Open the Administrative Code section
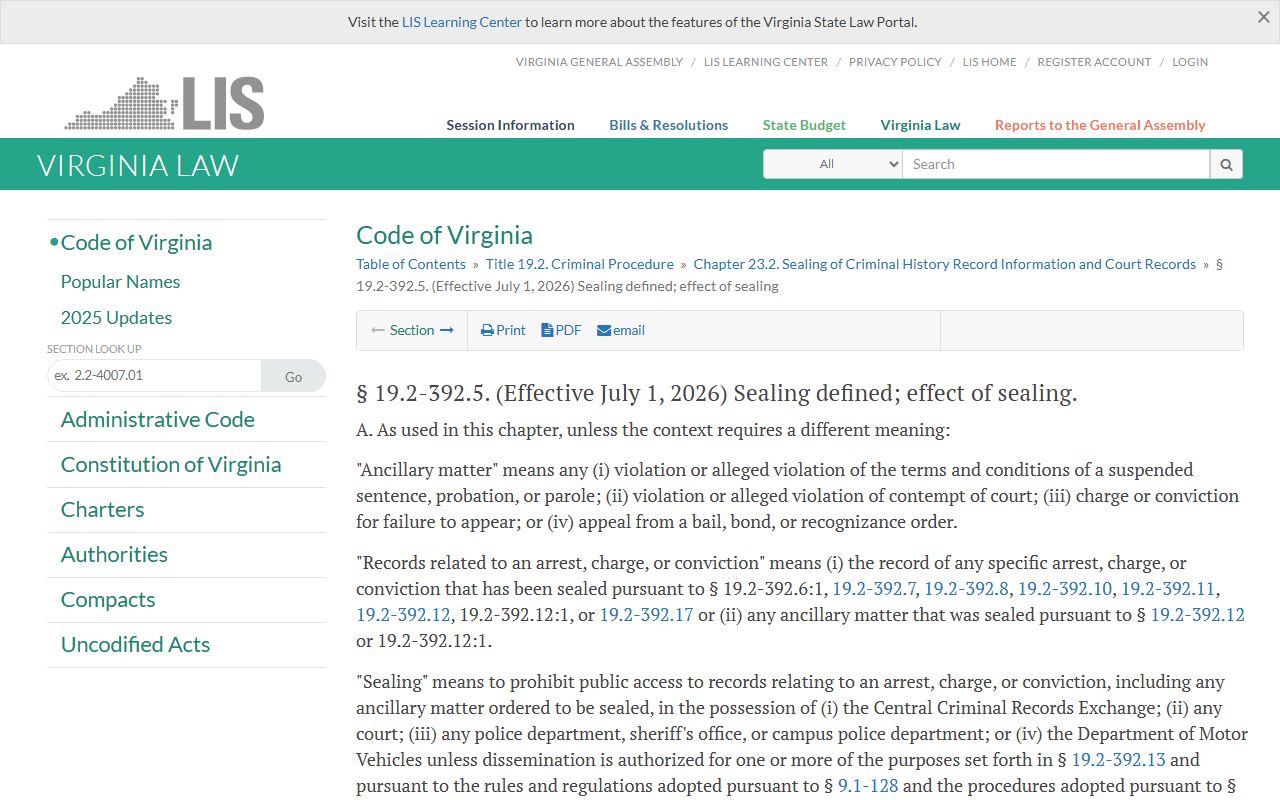The width and height of the screenshot is (1280, 800). (x=158, y=420)
